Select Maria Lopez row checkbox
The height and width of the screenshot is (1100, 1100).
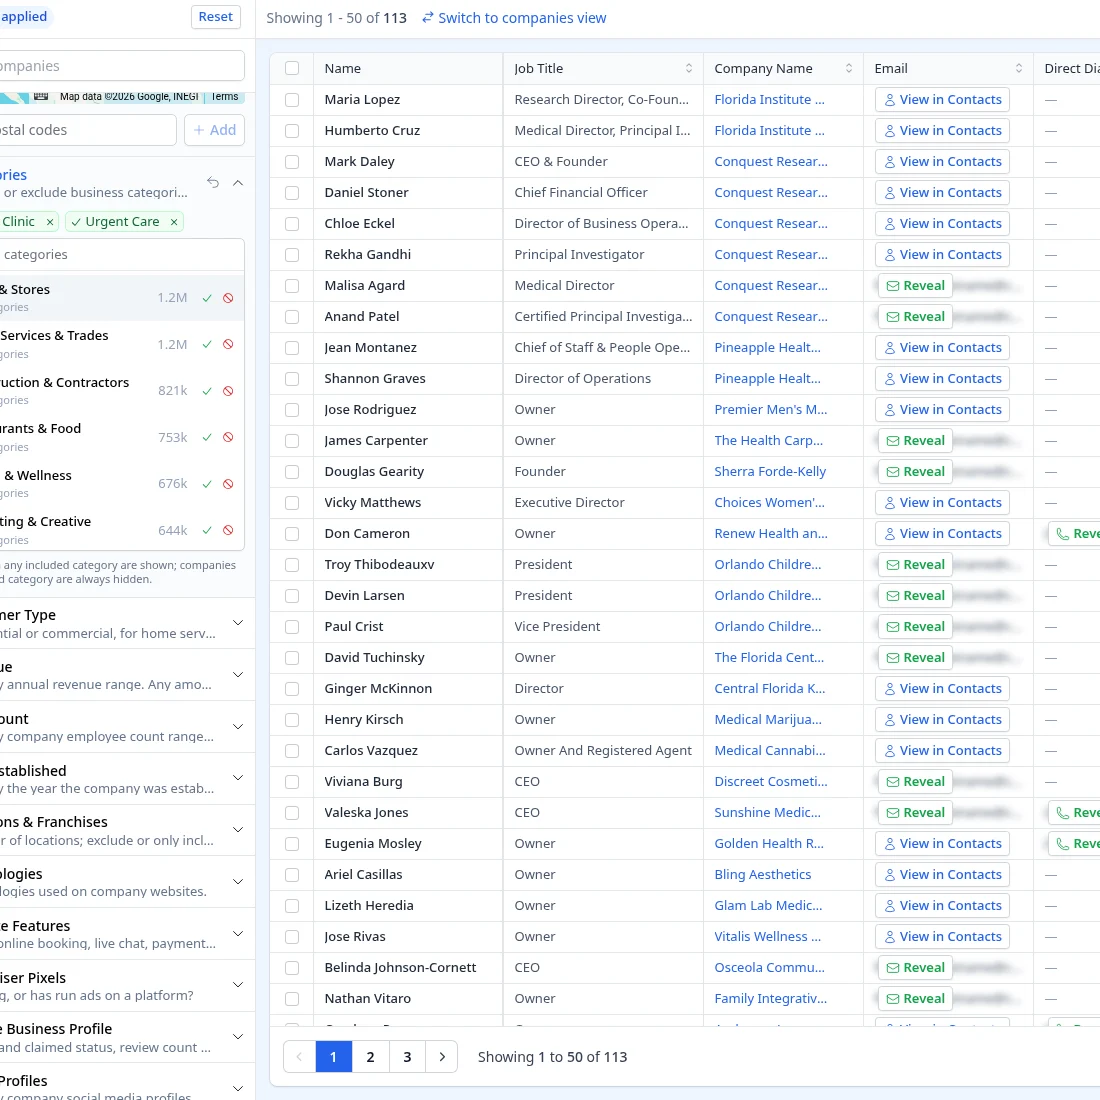click(292, 100)
